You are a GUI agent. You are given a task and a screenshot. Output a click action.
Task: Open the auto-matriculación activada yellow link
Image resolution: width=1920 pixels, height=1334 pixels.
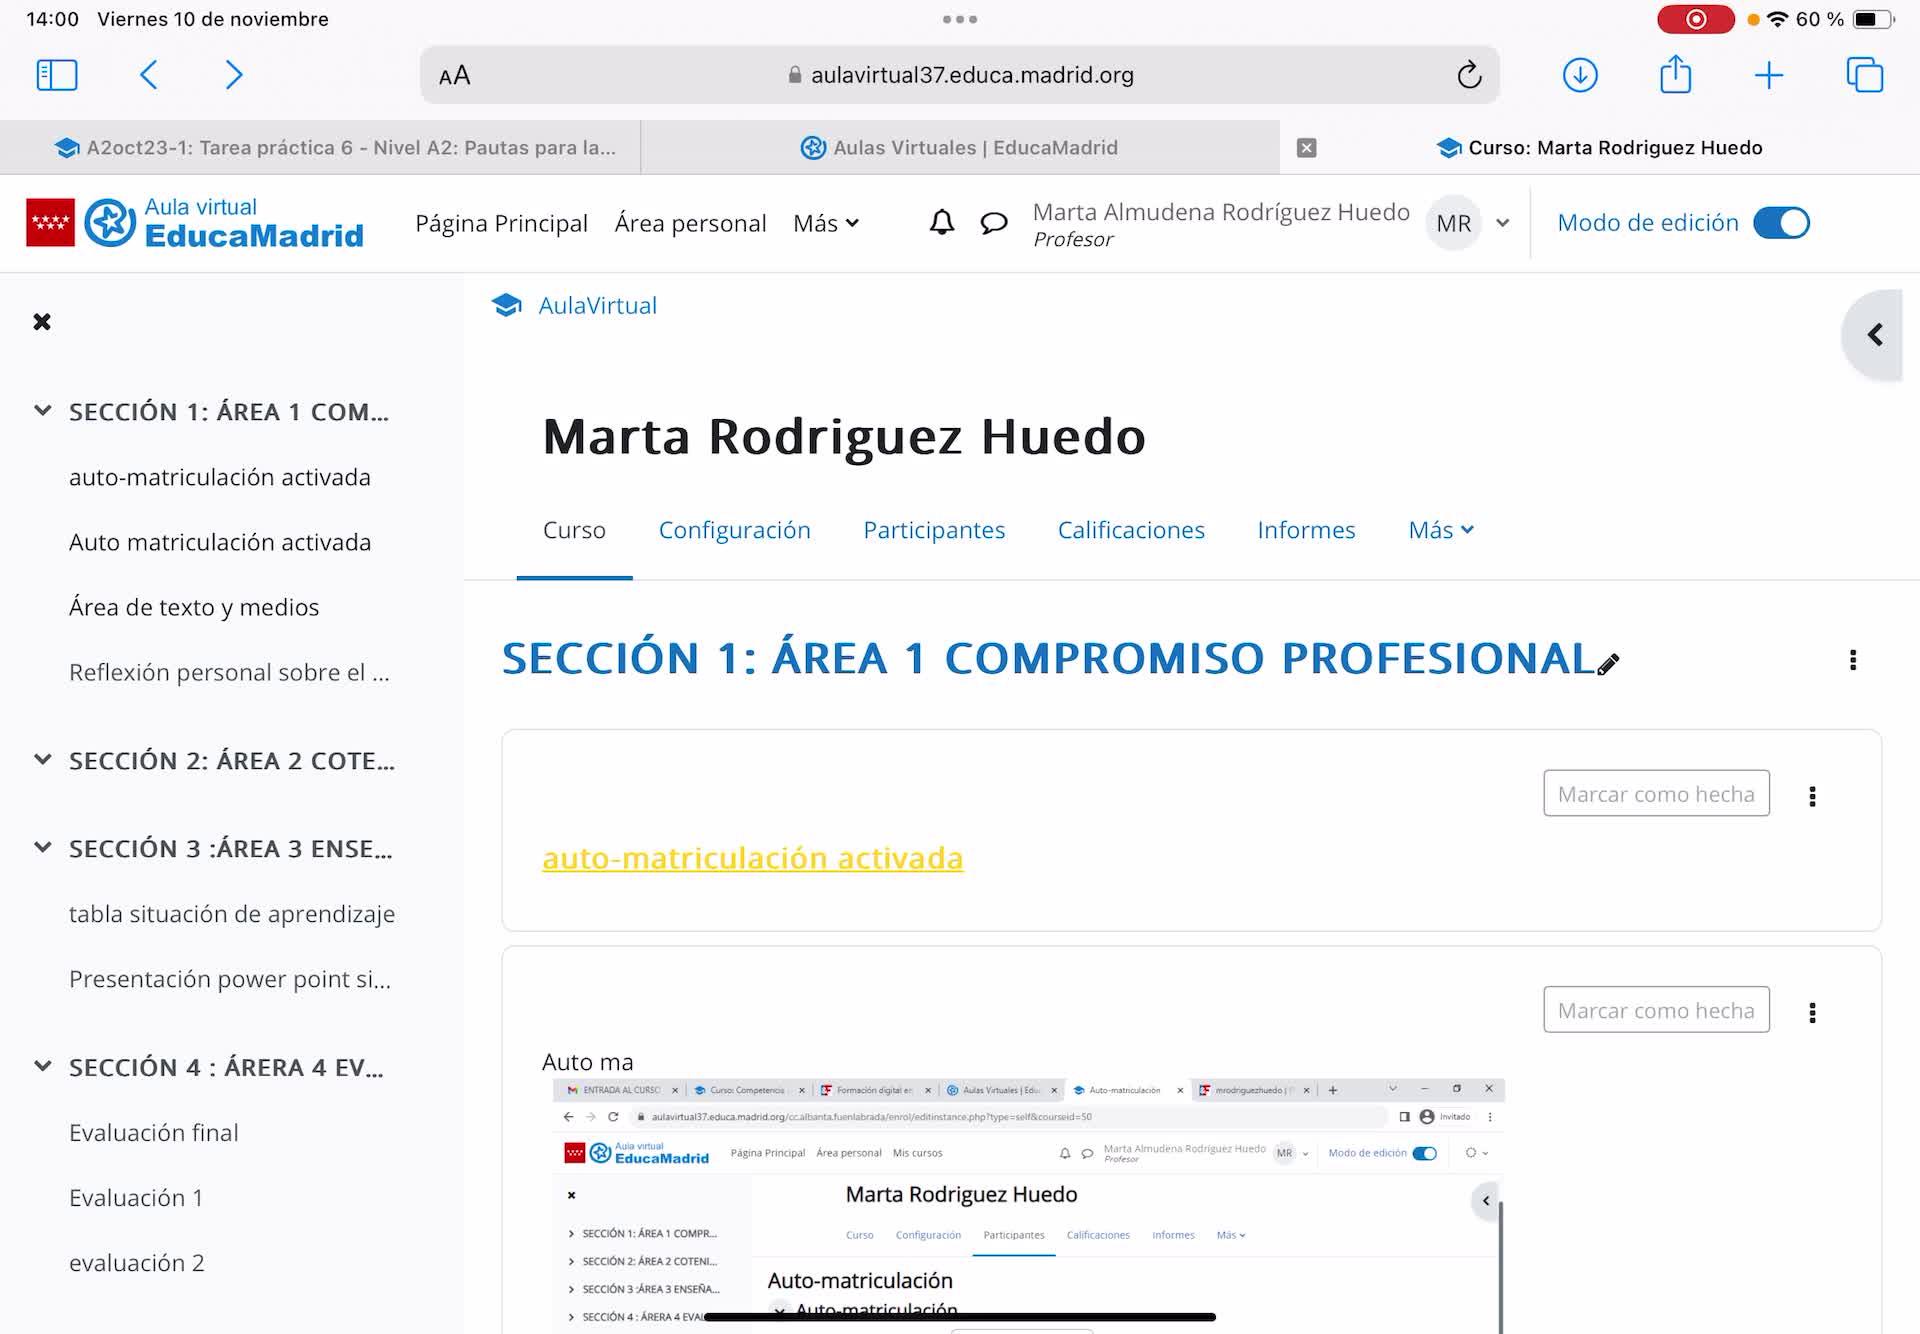point(752,858)
